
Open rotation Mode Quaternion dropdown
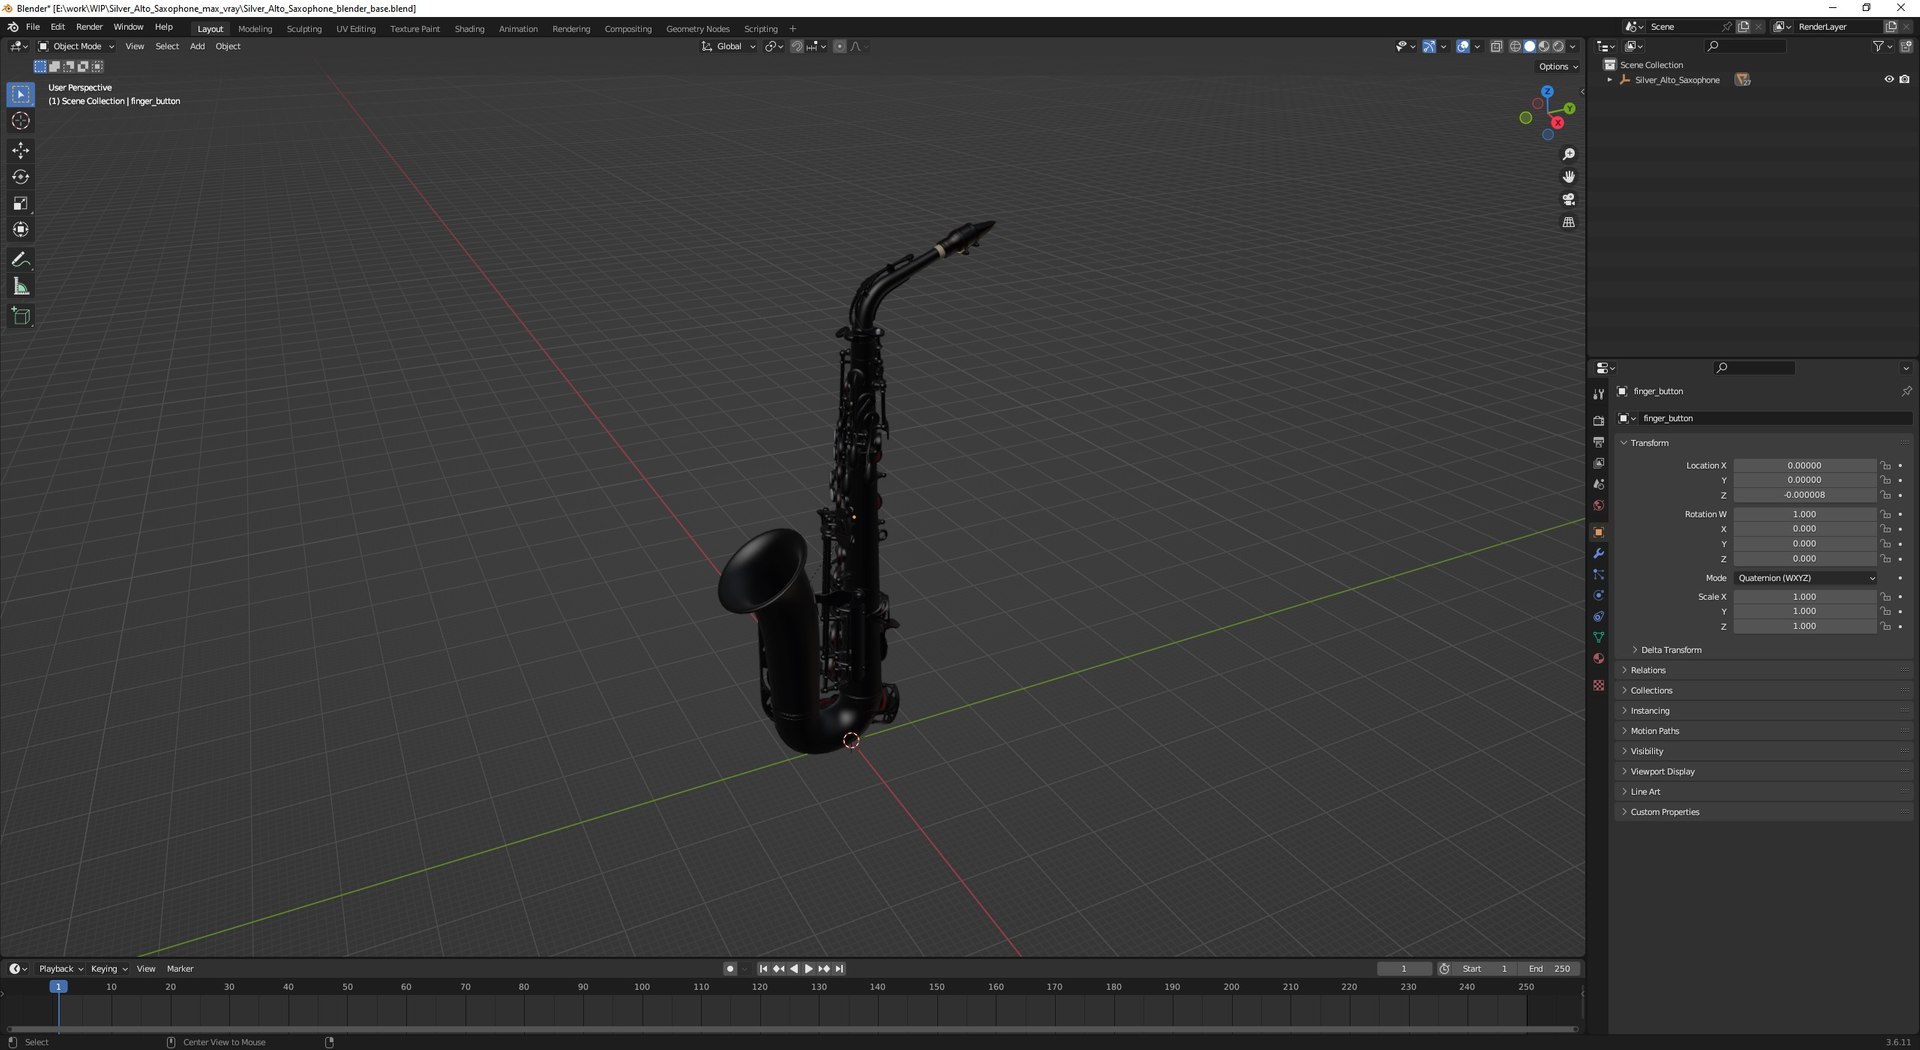point(1806,578)
